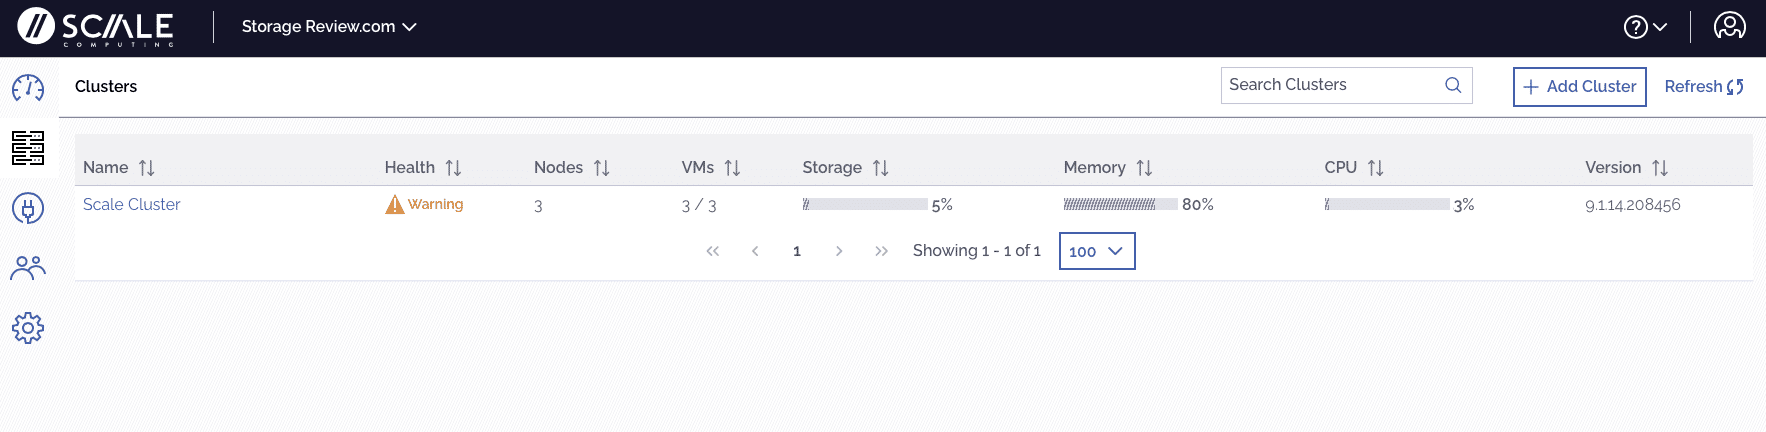The width and height of the screenshot is (1766, 432).
Task: Click the Memory 80% usage bar
Action: pyautogui.click(x=1120, y=204)
